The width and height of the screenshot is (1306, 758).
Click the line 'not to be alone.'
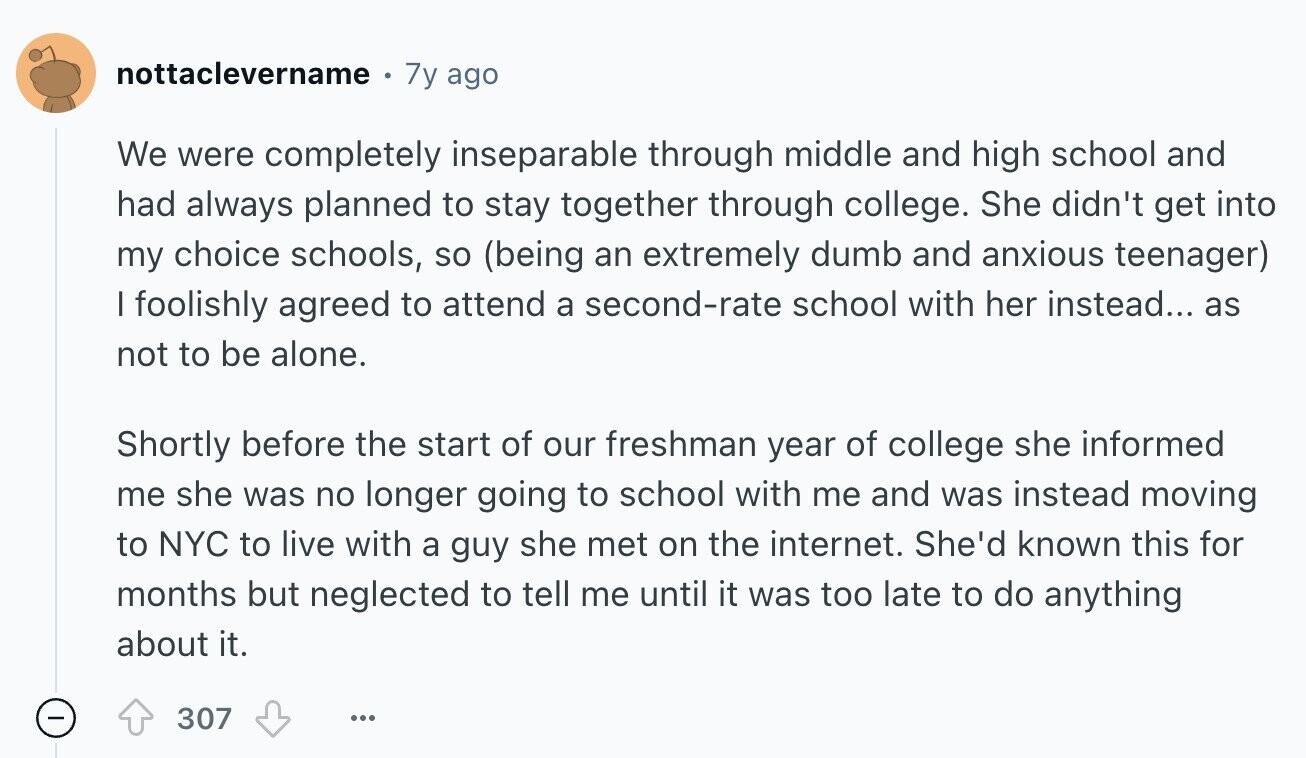[242, 355]
